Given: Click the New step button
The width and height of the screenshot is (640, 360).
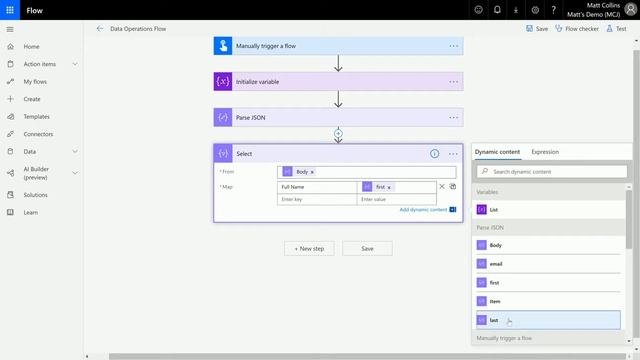Looking at the screenshot, I should (x=309, y=249).
